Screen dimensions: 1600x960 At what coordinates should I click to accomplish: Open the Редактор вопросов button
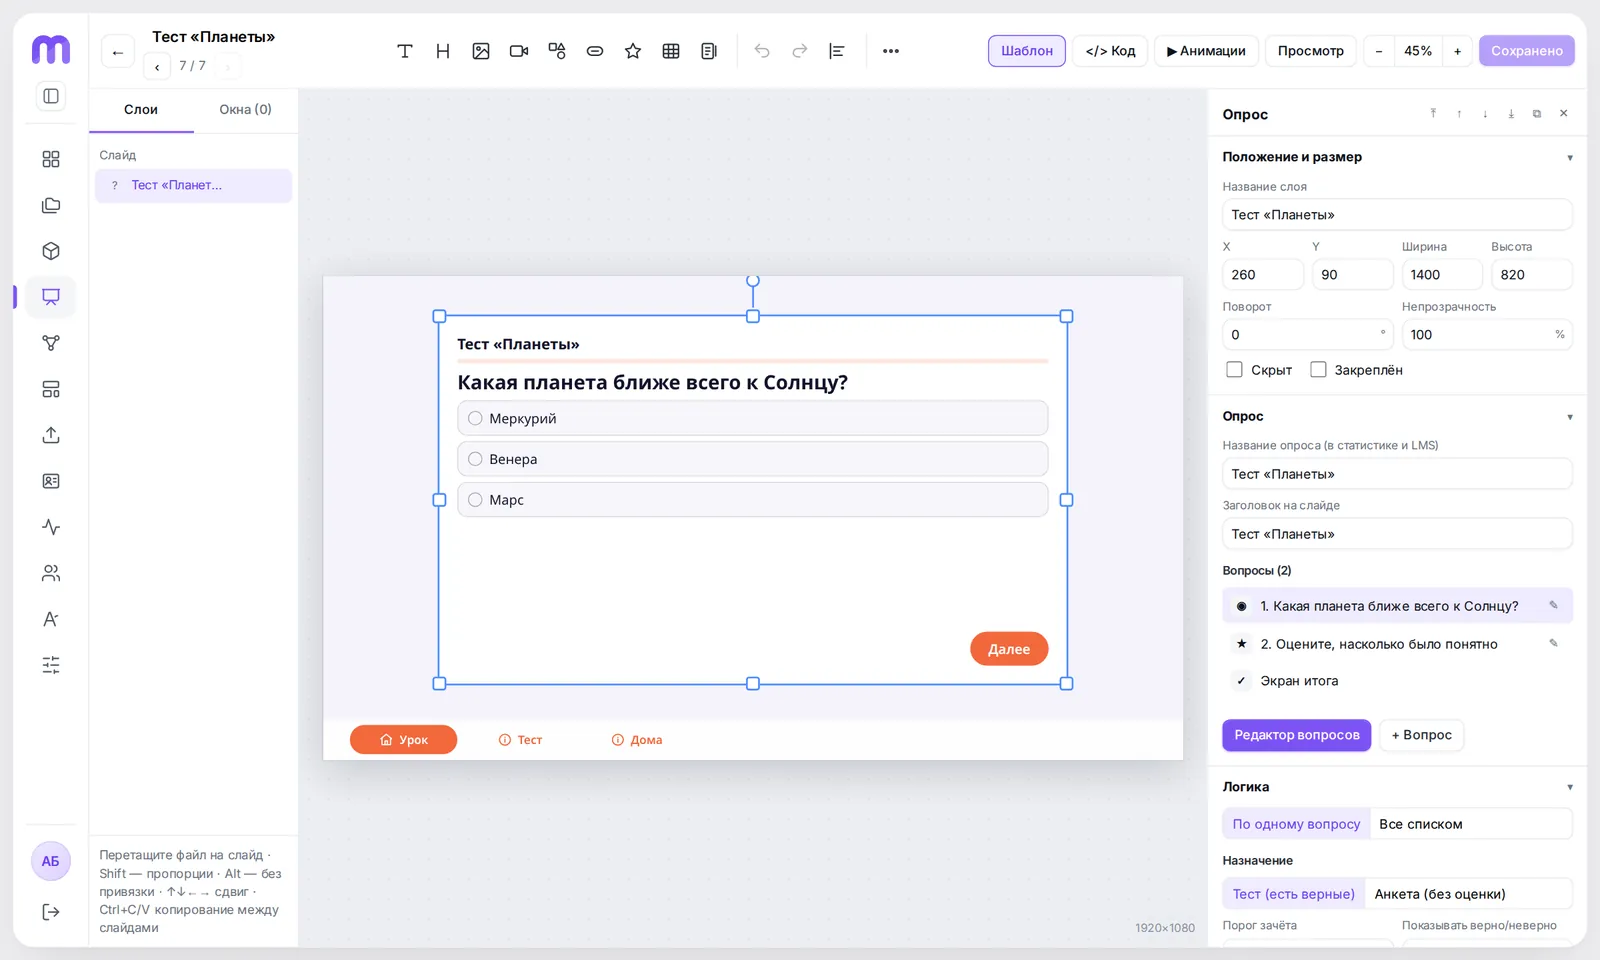coord(1297,735)
